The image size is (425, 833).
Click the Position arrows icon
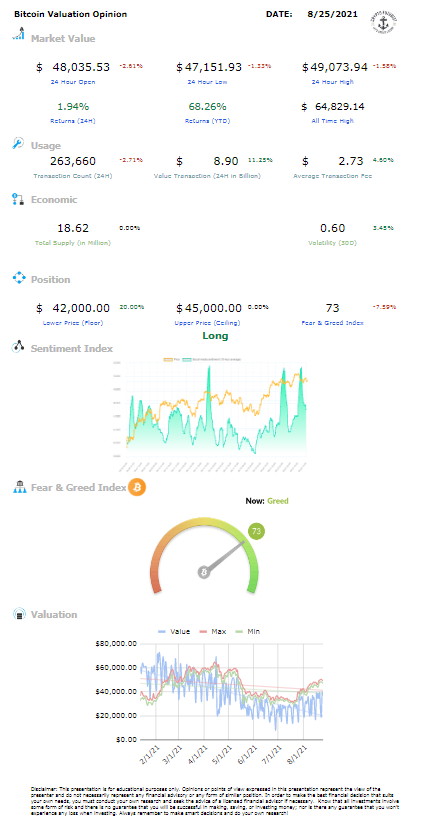19,278
